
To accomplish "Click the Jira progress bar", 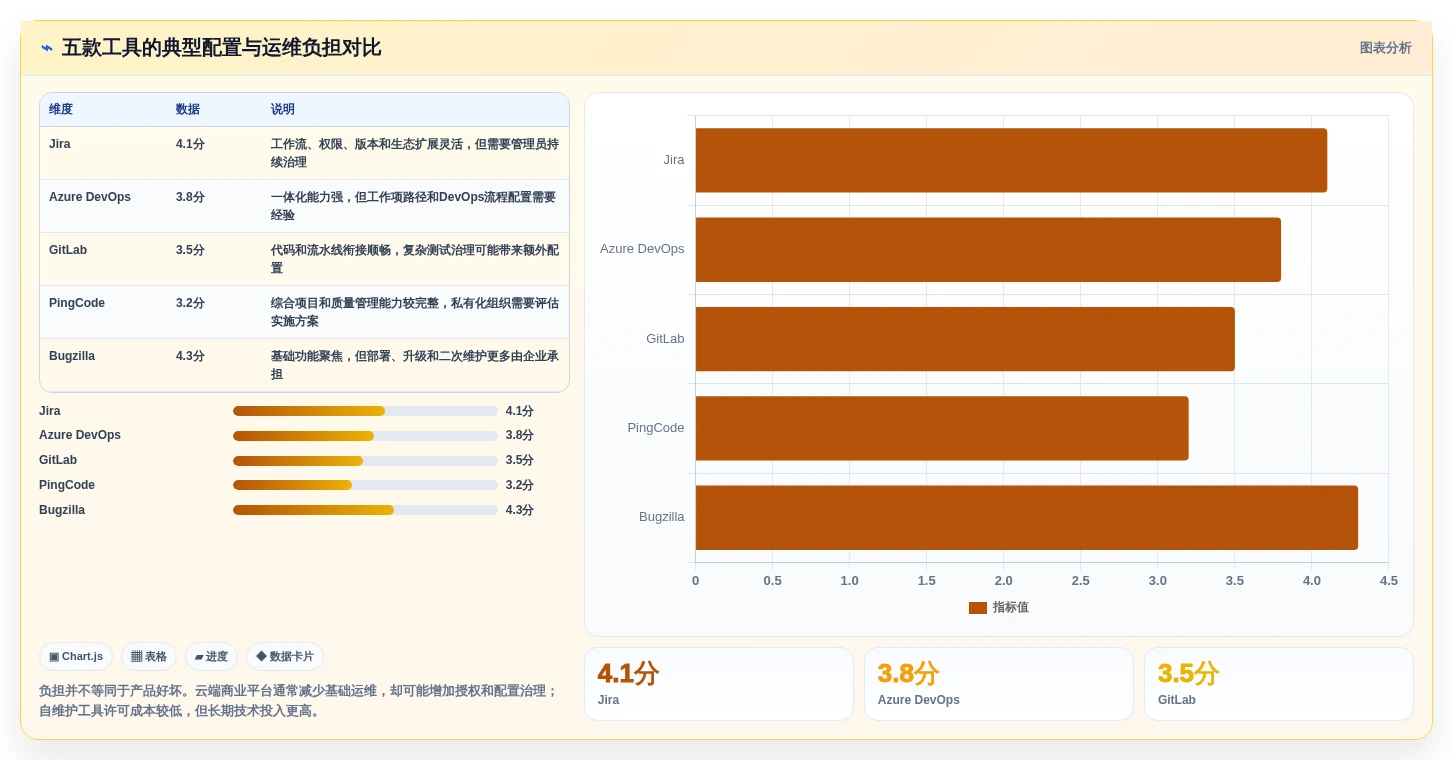I will coord(365,411).
